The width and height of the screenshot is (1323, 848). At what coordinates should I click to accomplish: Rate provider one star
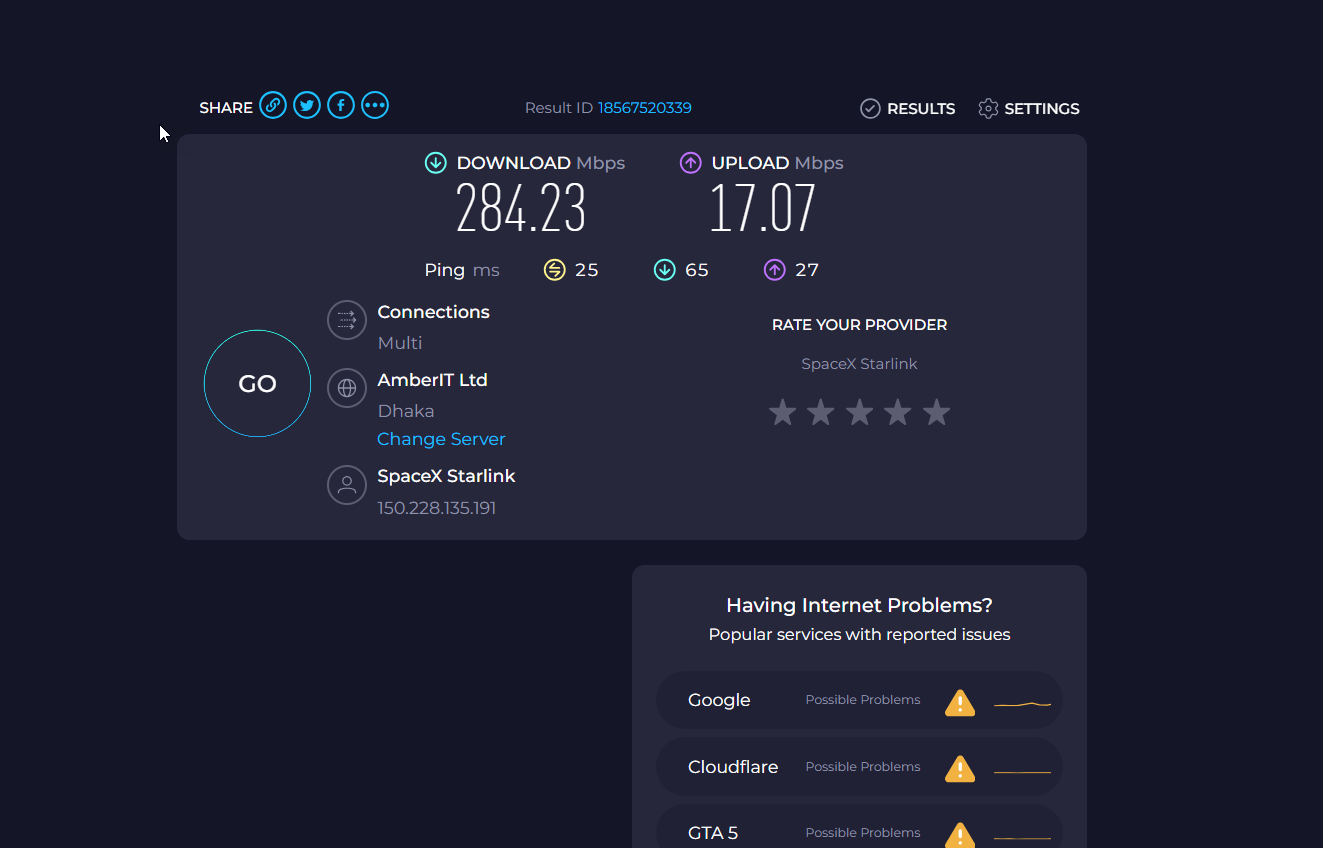[x=782, y=412]
